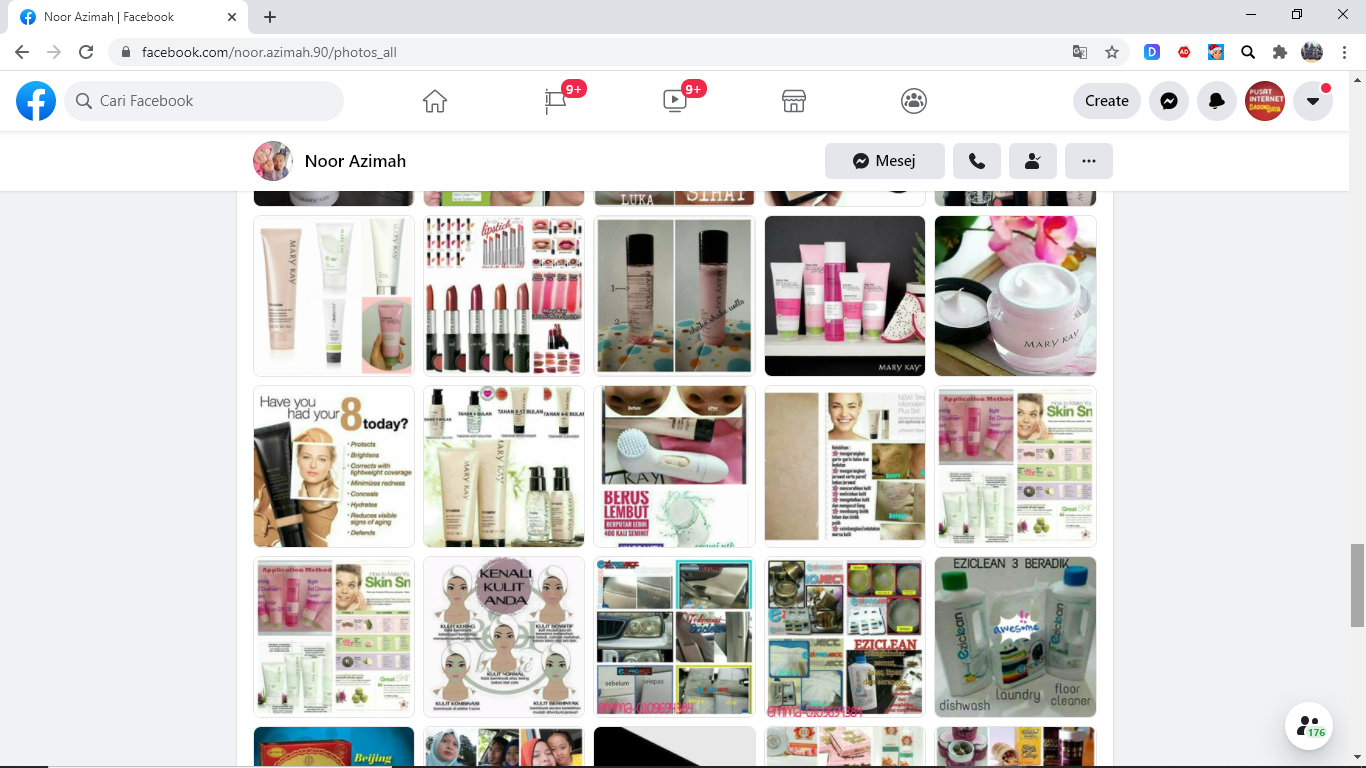Open the Home feed icon

434,101
